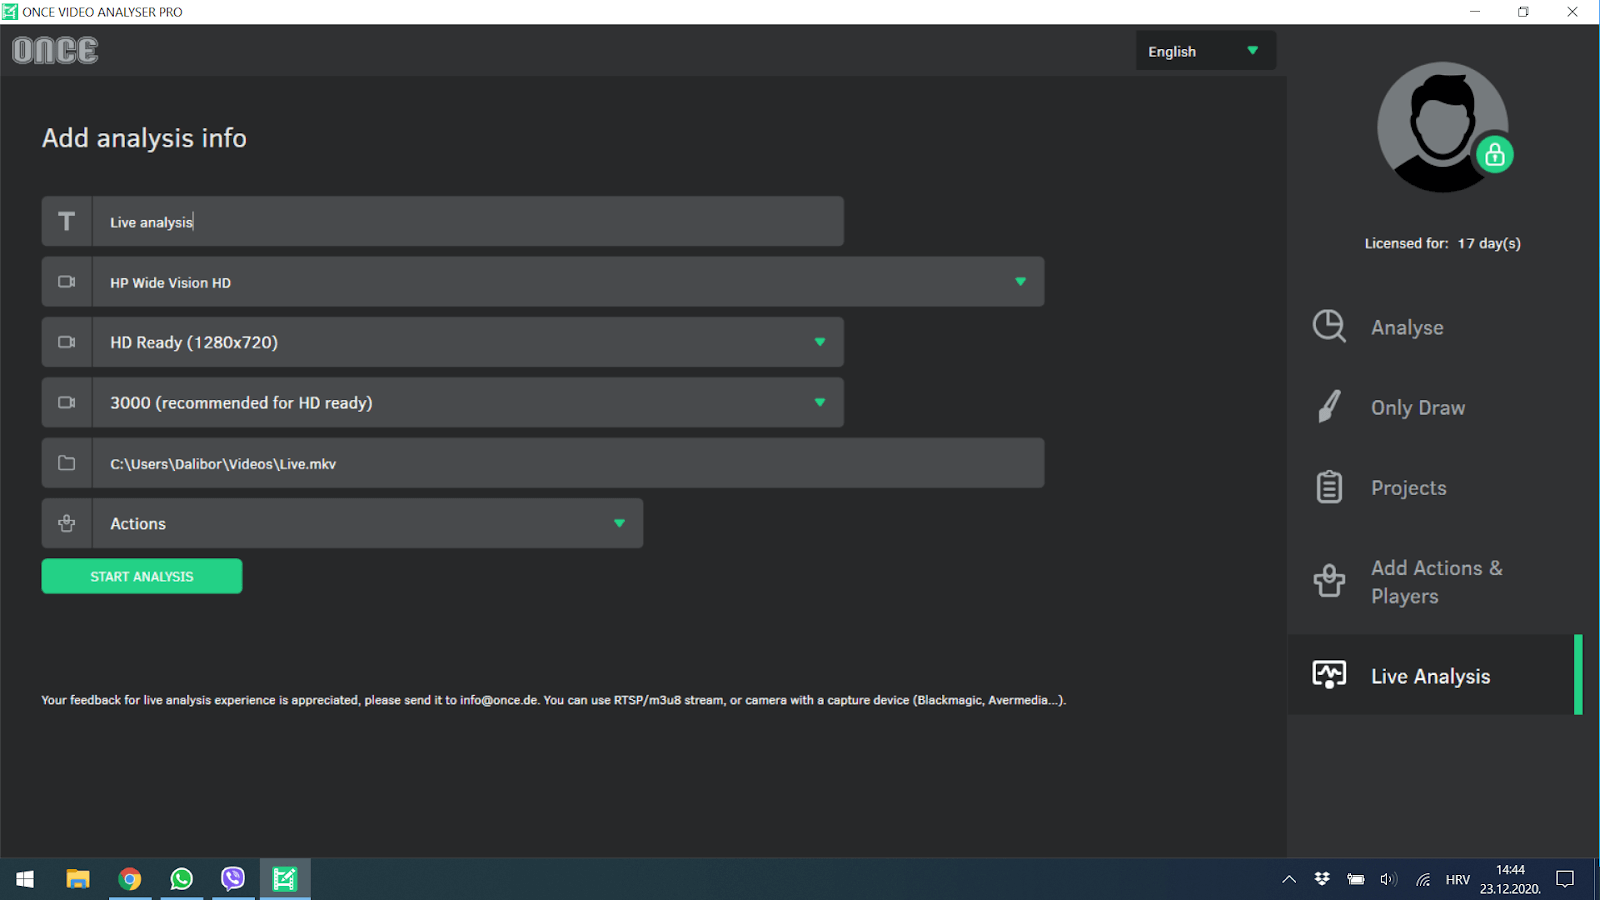The width and height of the screenshot is (1600, 900).
Task: Click the folder icon next to Live.mkv path
Action: (x=66, y=462)
